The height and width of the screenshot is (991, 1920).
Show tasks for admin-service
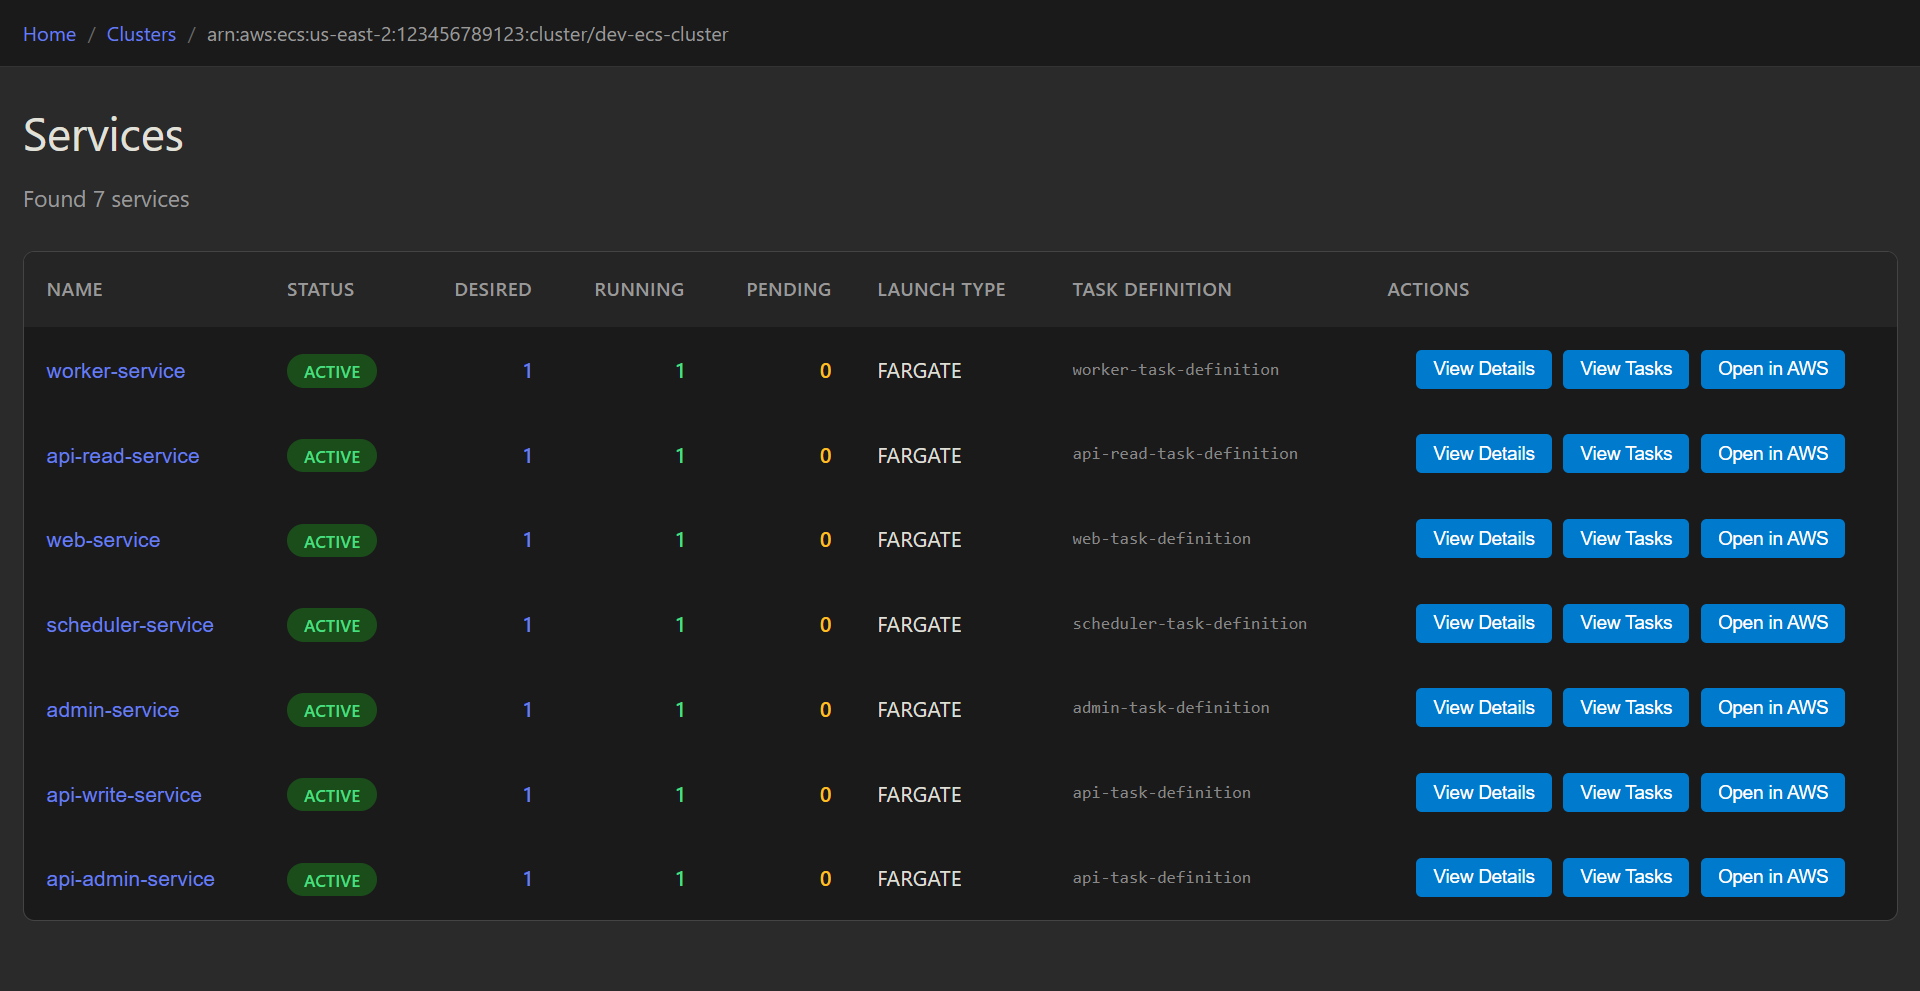click(1625, 708)
